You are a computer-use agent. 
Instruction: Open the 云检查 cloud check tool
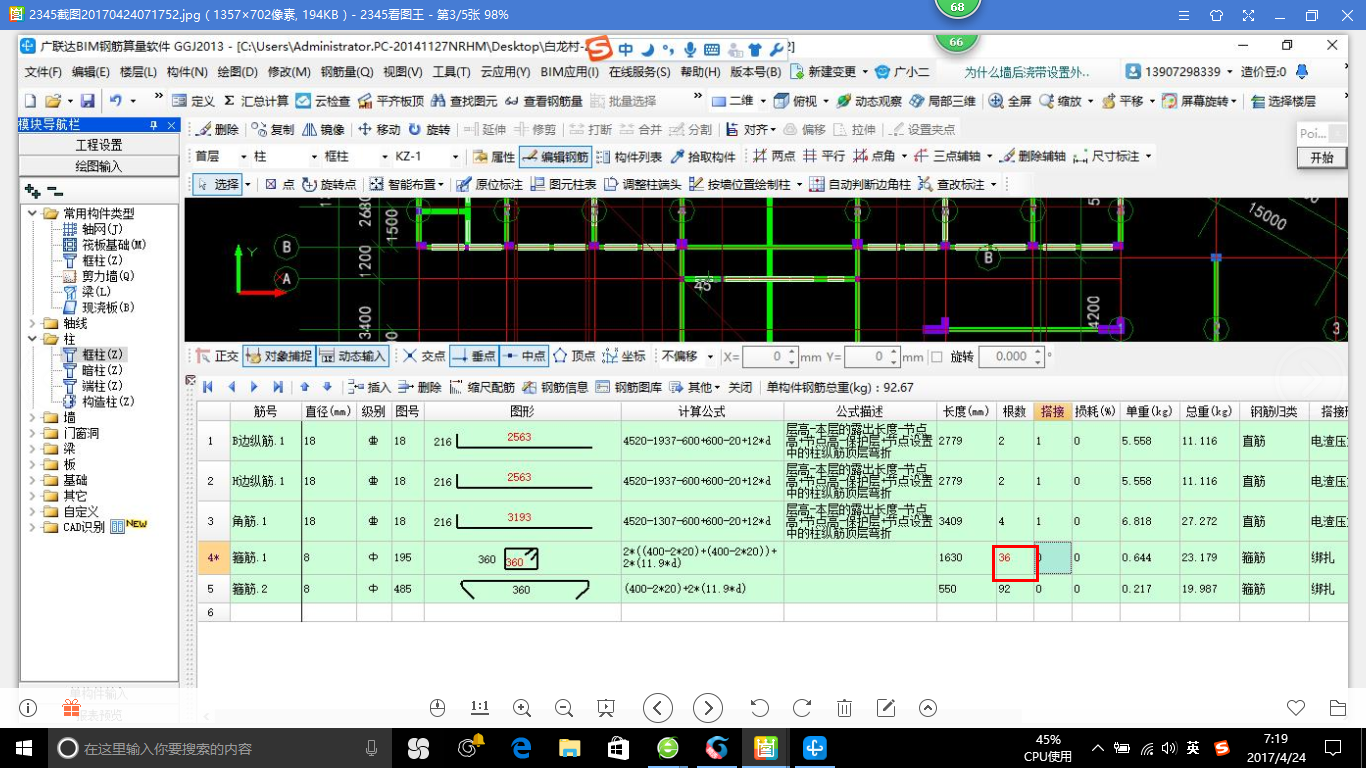click(x=324, y=101)
